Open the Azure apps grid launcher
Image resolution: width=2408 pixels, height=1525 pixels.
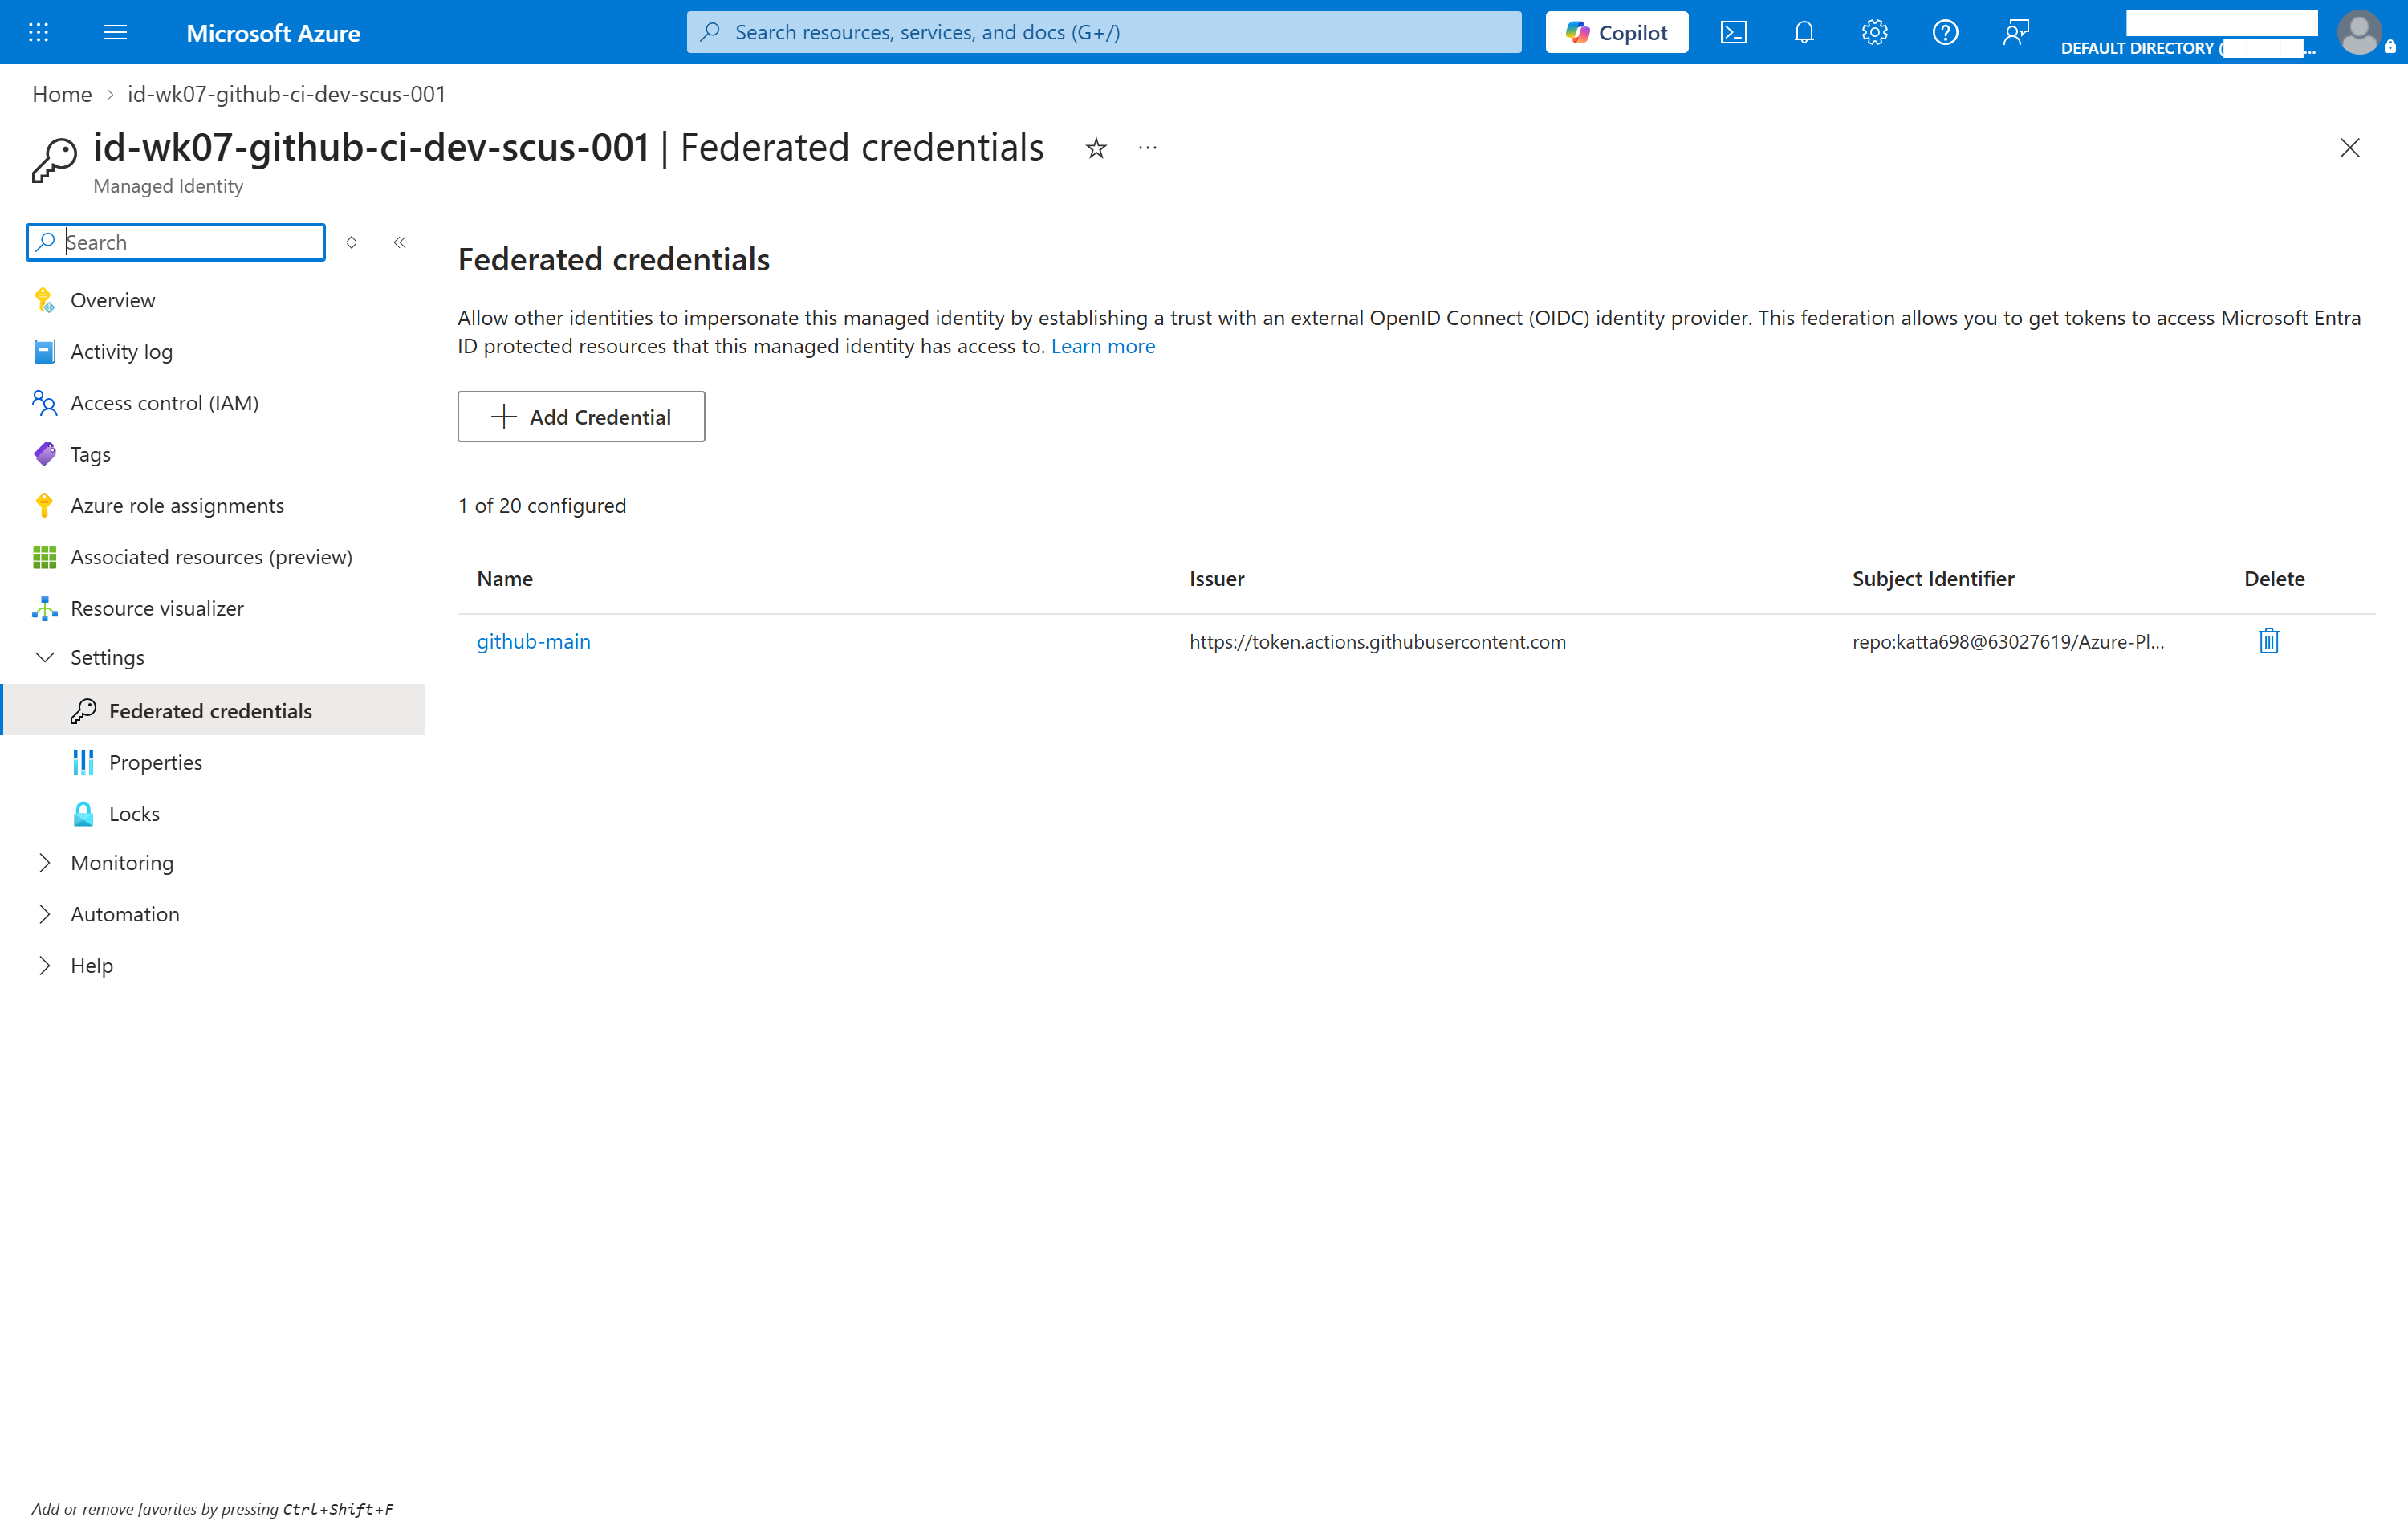[x=38, y=32]
